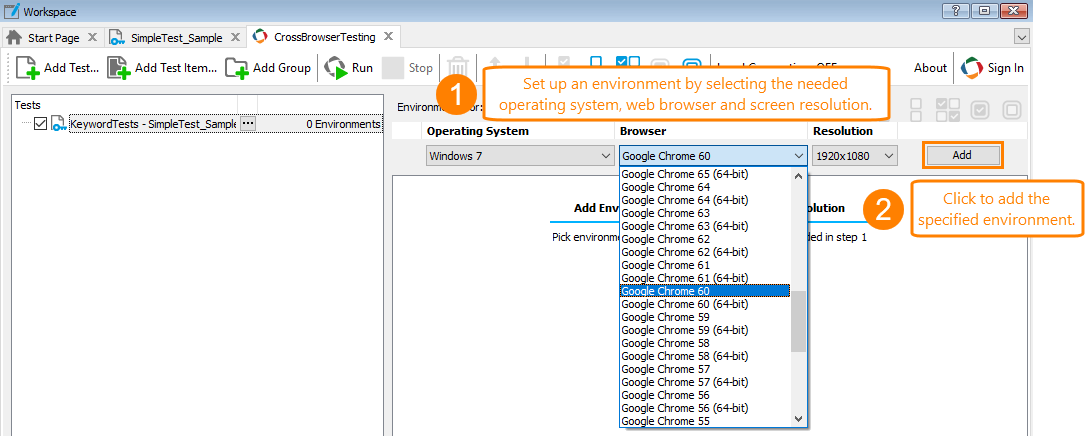1092x436 pixels.
Task: Click the trash can Delete icon
Action: click(x=458, y=68)
